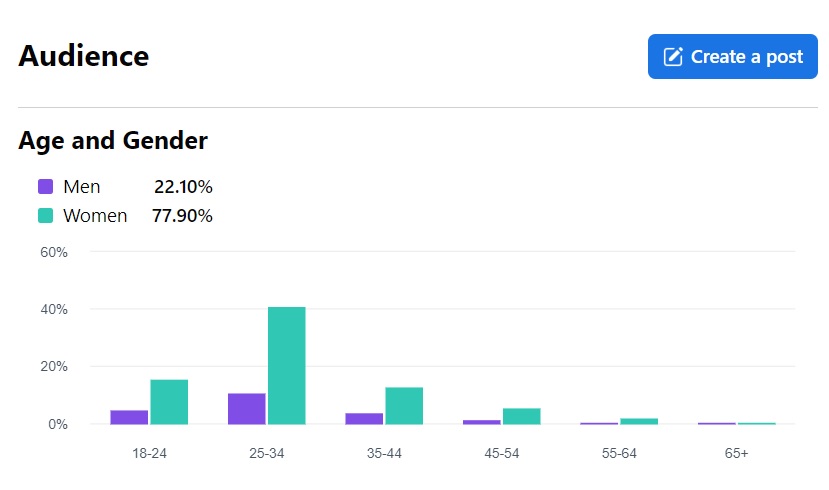Click the Age and Gender heading
Image resolution: width=829 pixels, height=490 pixels.
click(x=113, y=141)
